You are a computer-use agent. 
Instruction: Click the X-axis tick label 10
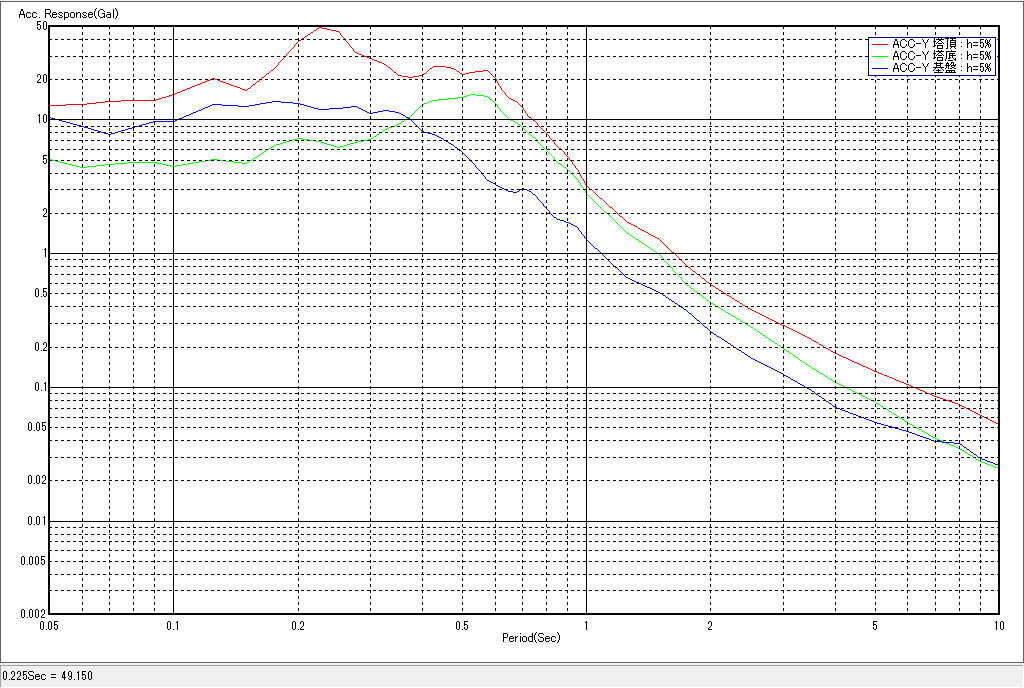click(996, 626)
